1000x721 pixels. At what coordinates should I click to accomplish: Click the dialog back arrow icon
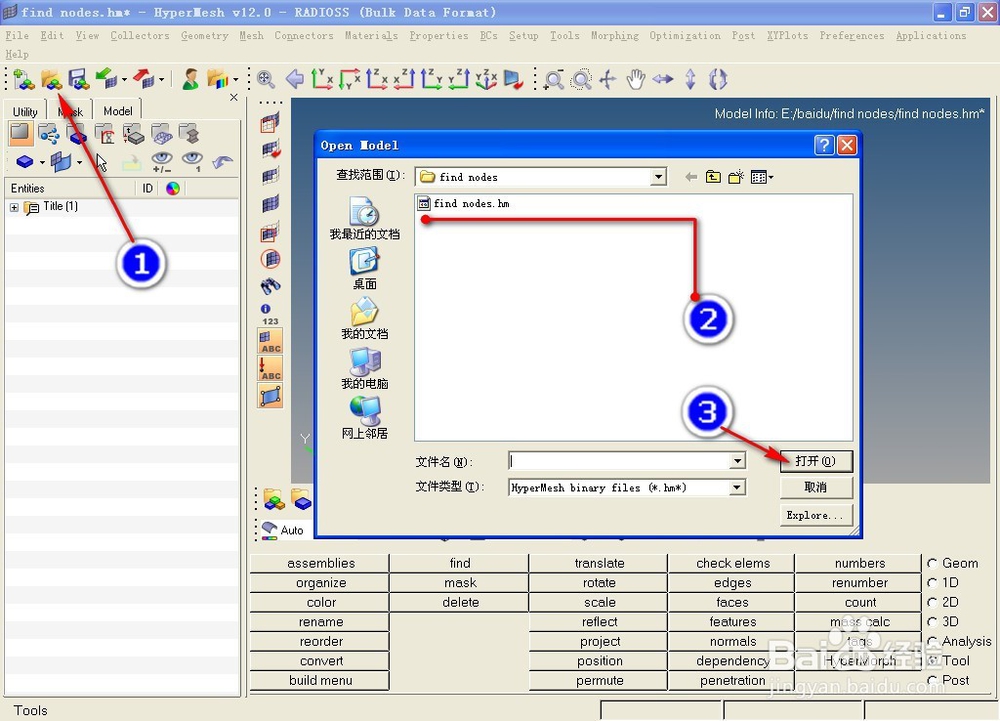coord(691,177)
